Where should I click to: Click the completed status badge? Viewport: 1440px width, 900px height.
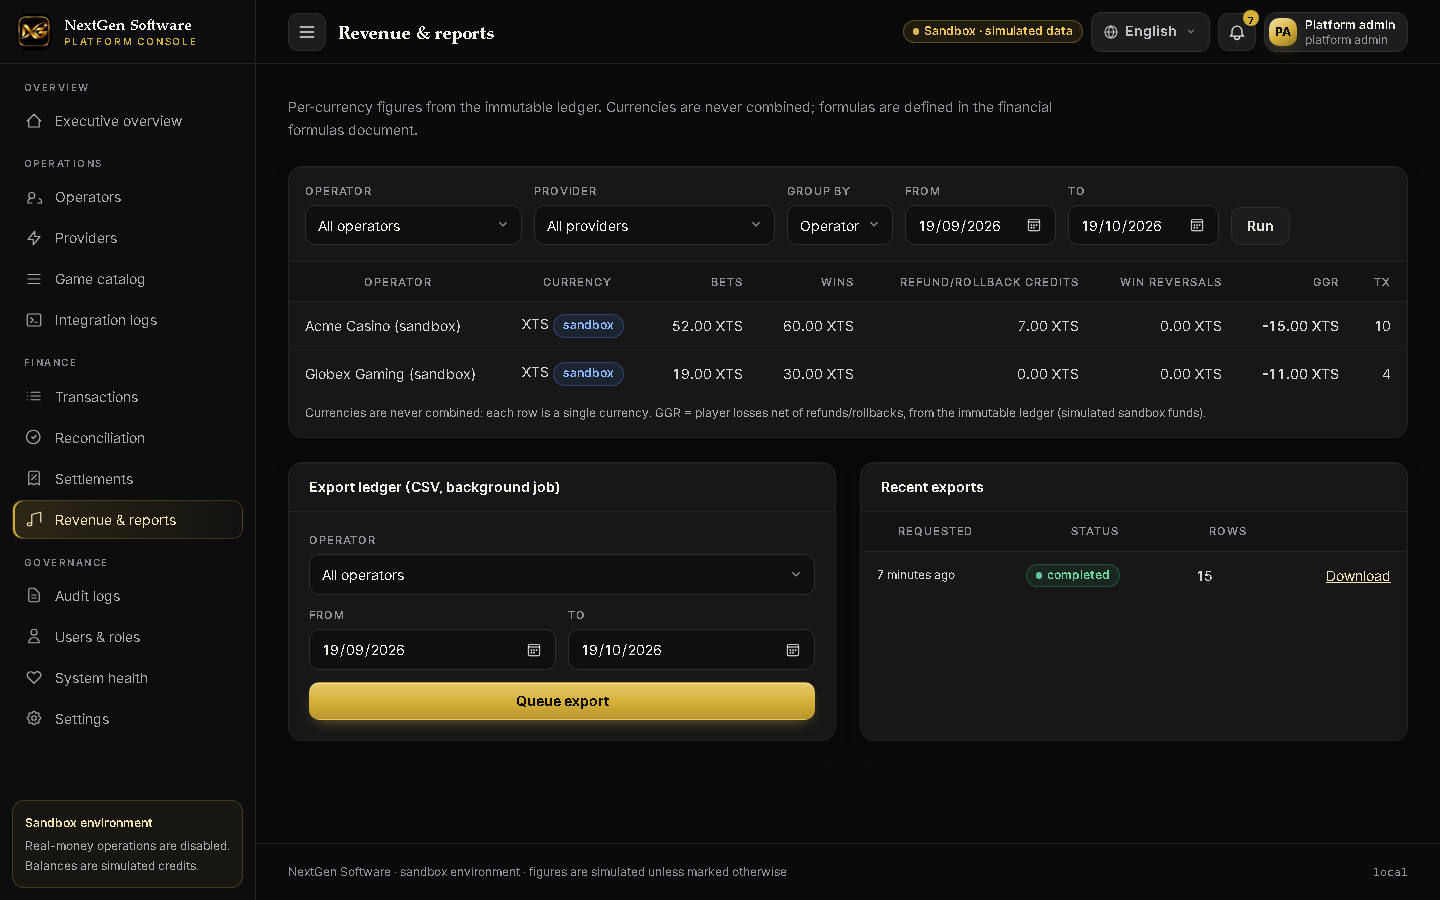(x=1072, y=575)
